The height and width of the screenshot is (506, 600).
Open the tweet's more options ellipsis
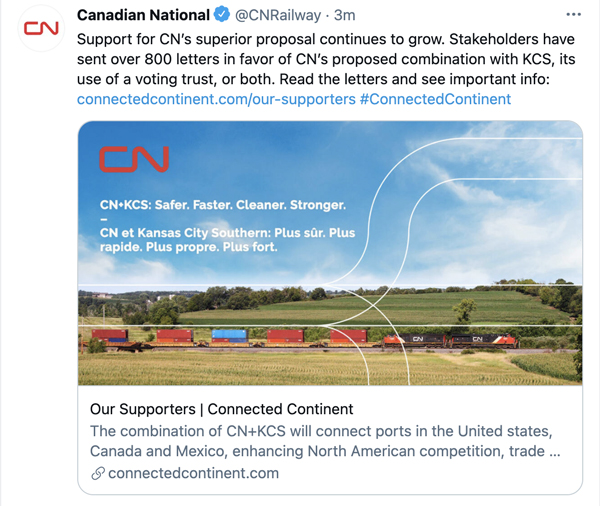(x=572, y=16)
